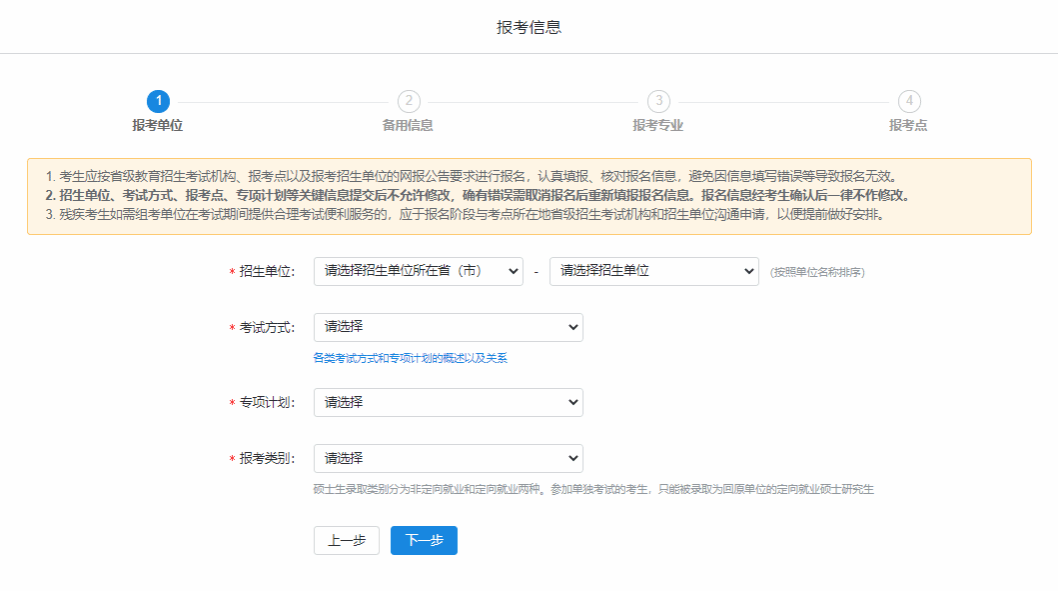Jump to the 报考点 step label
1058x591 pixels.
point(908,125)
